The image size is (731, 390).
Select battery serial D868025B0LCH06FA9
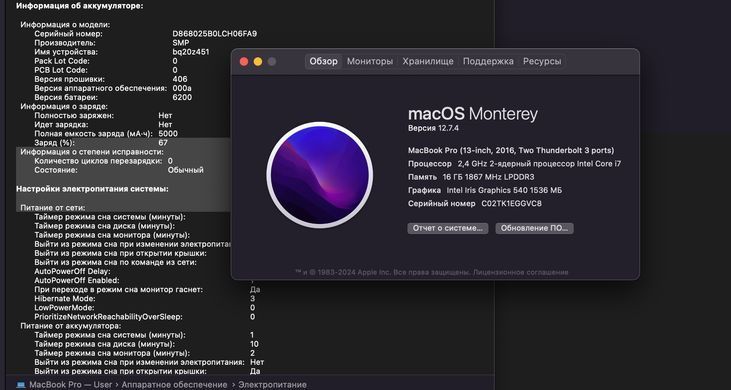pyautogui.click(x=214, y=34)
